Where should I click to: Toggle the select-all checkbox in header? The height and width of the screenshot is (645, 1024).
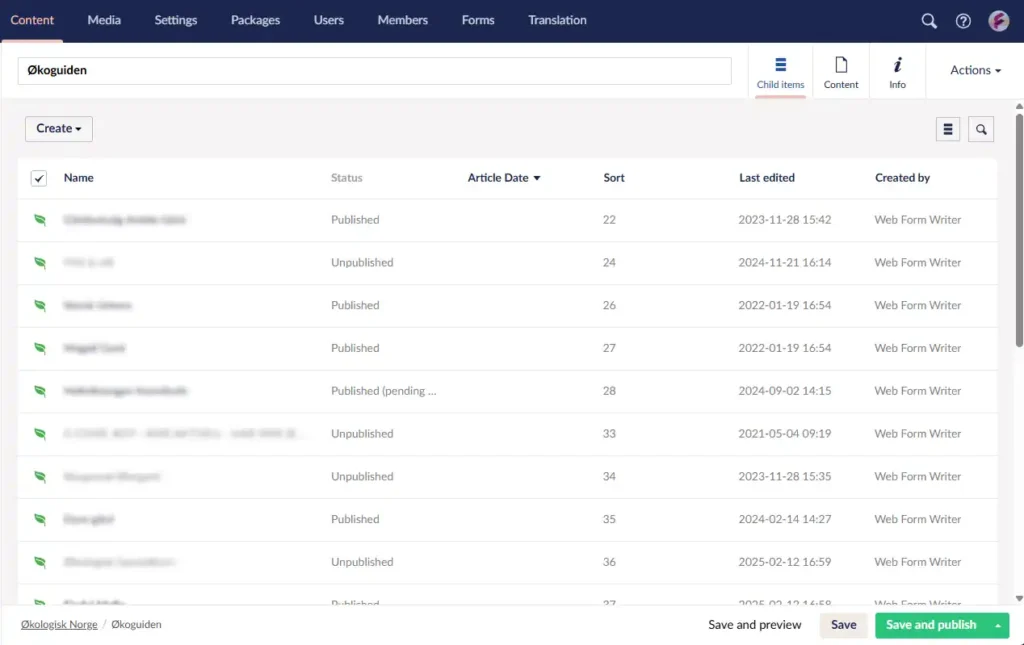coord(39,178)
